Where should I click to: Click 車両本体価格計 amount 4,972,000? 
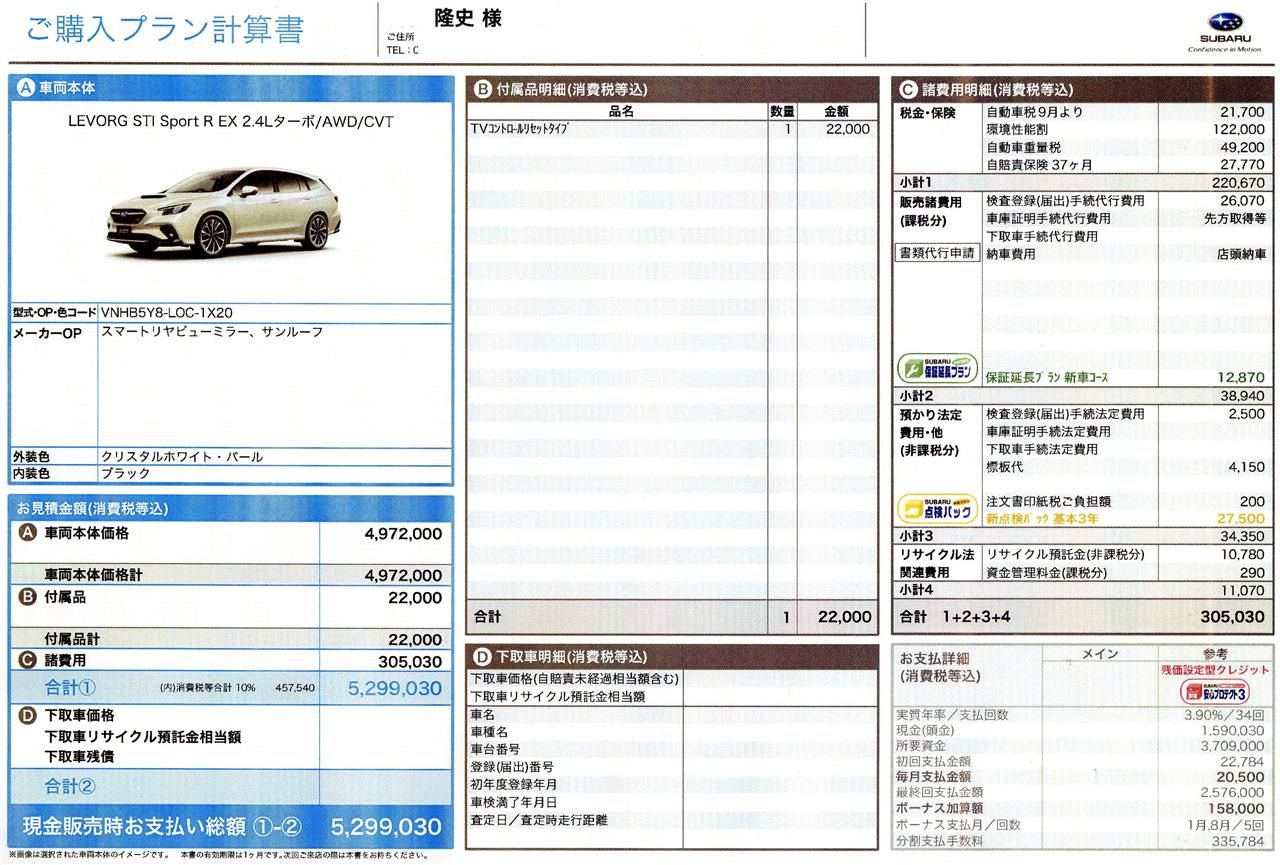click(x=404, y=576)
